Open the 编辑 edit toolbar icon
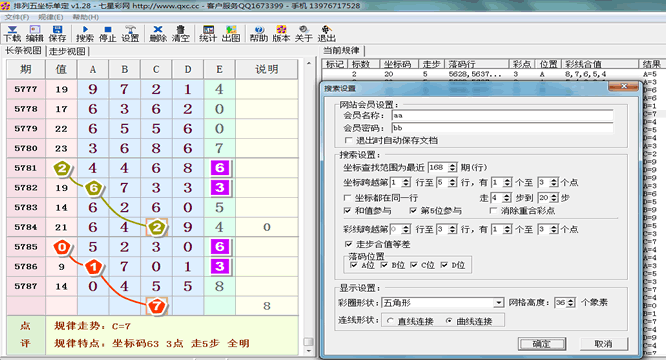This screenshot has width=666, height=360. [x=34, y=34]
